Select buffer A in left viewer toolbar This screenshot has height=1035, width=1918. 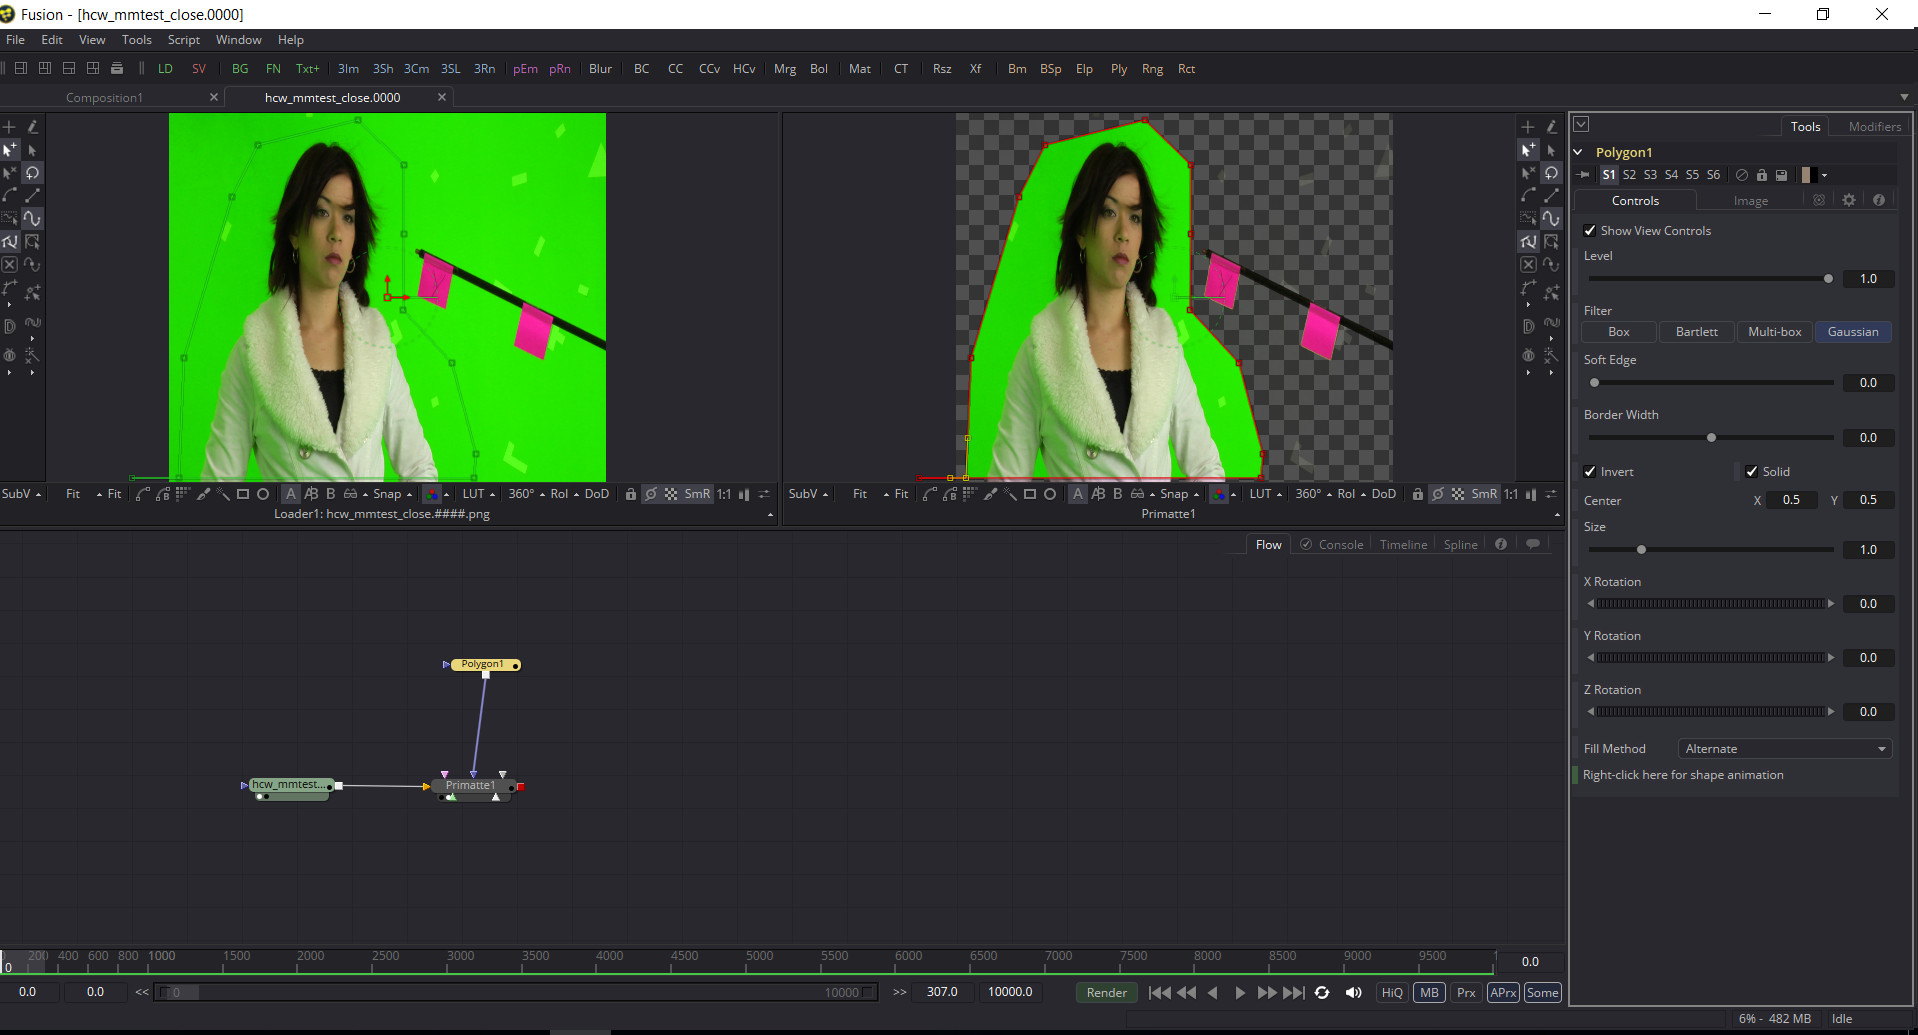tap(290, 494)
